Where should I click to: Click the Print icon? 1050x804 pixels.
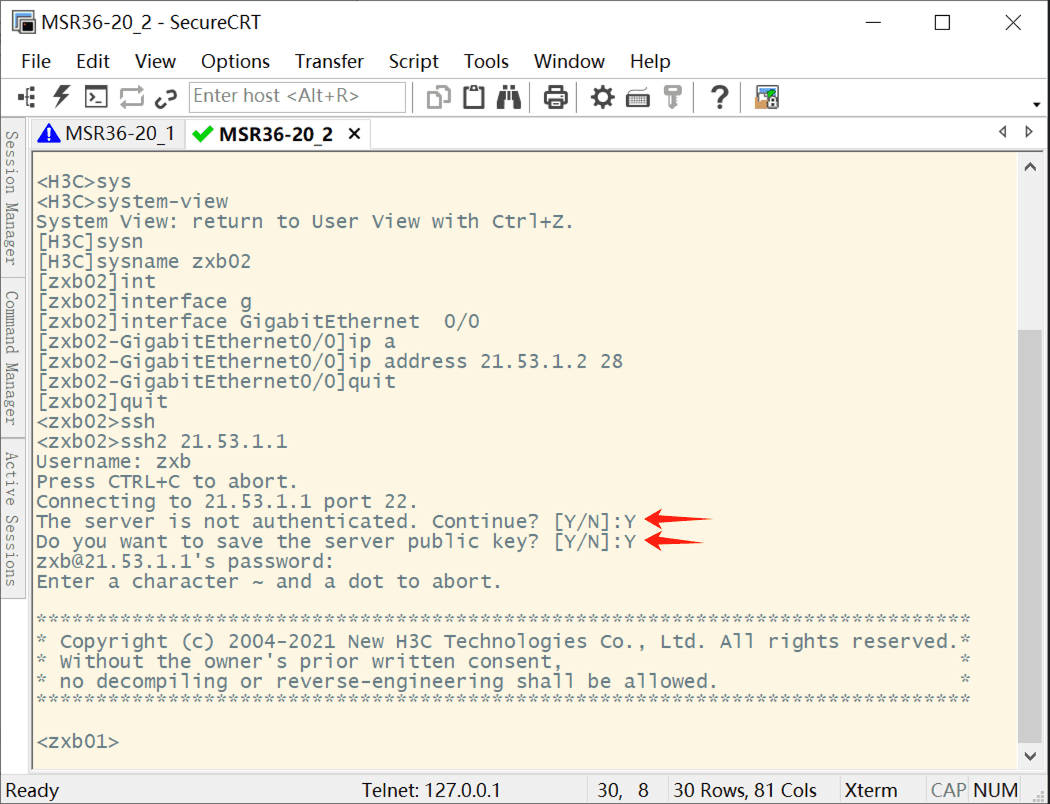click(555, 96)
